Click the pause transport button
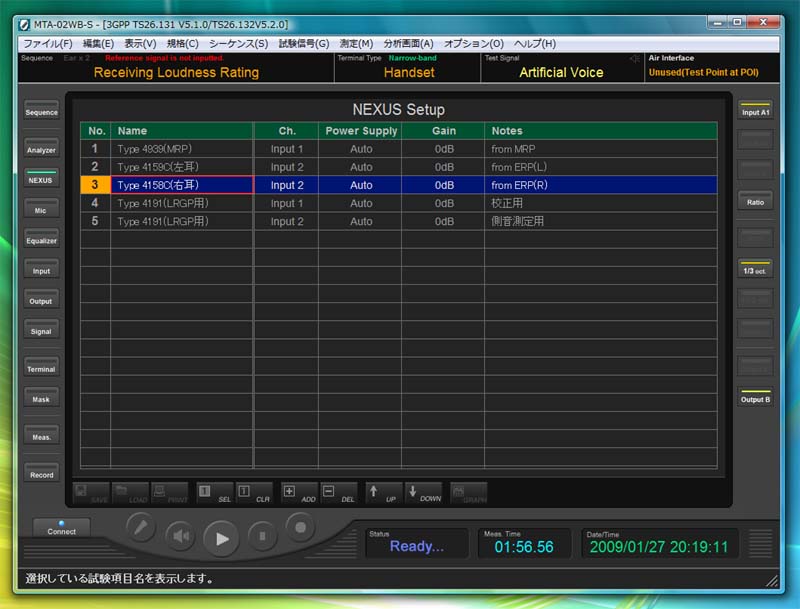The height and width of the screenshot is (609, 800). tap(262, 536)
